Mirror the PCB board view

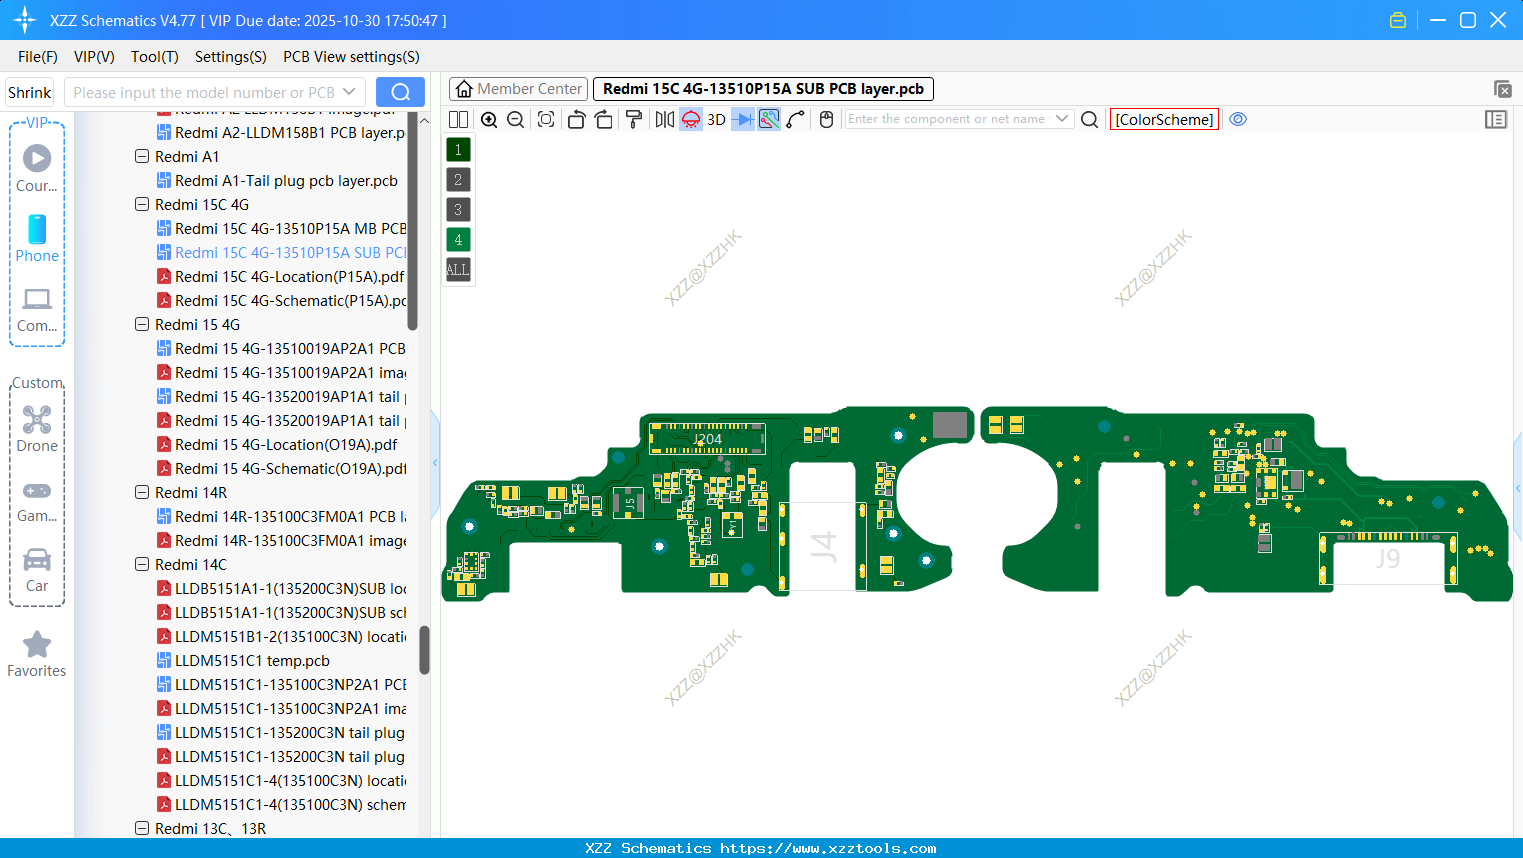[663, 119]
